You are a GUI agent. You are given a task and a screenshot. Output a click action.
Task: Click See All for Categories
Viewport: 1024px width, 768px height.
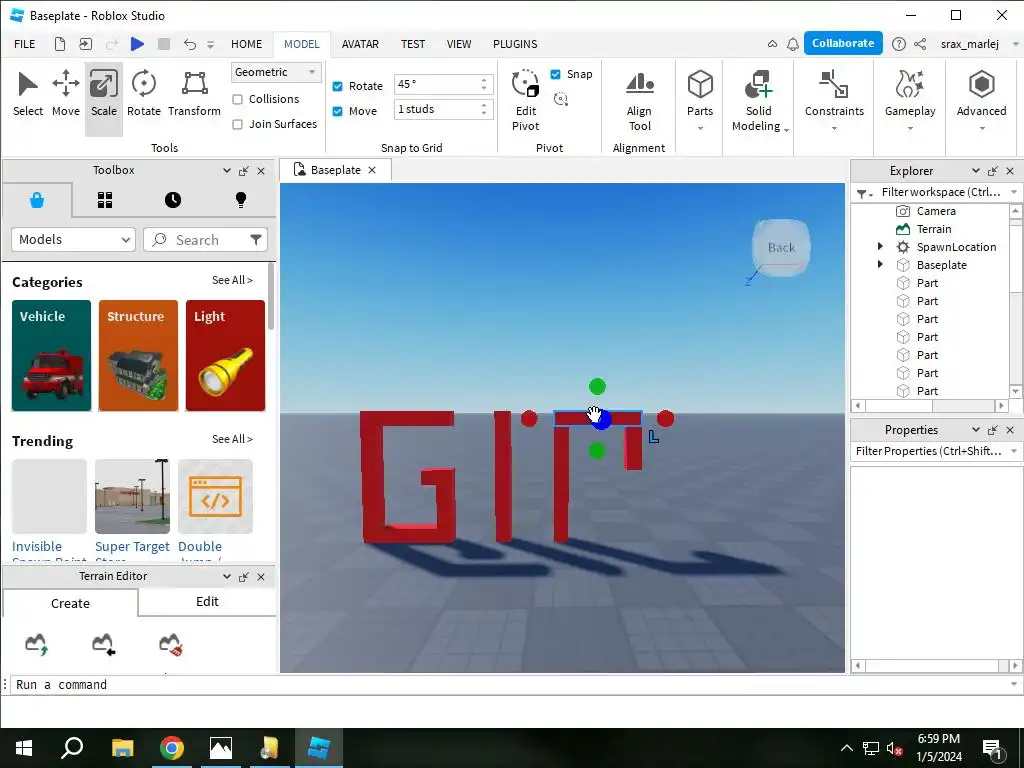pos(232,280)
